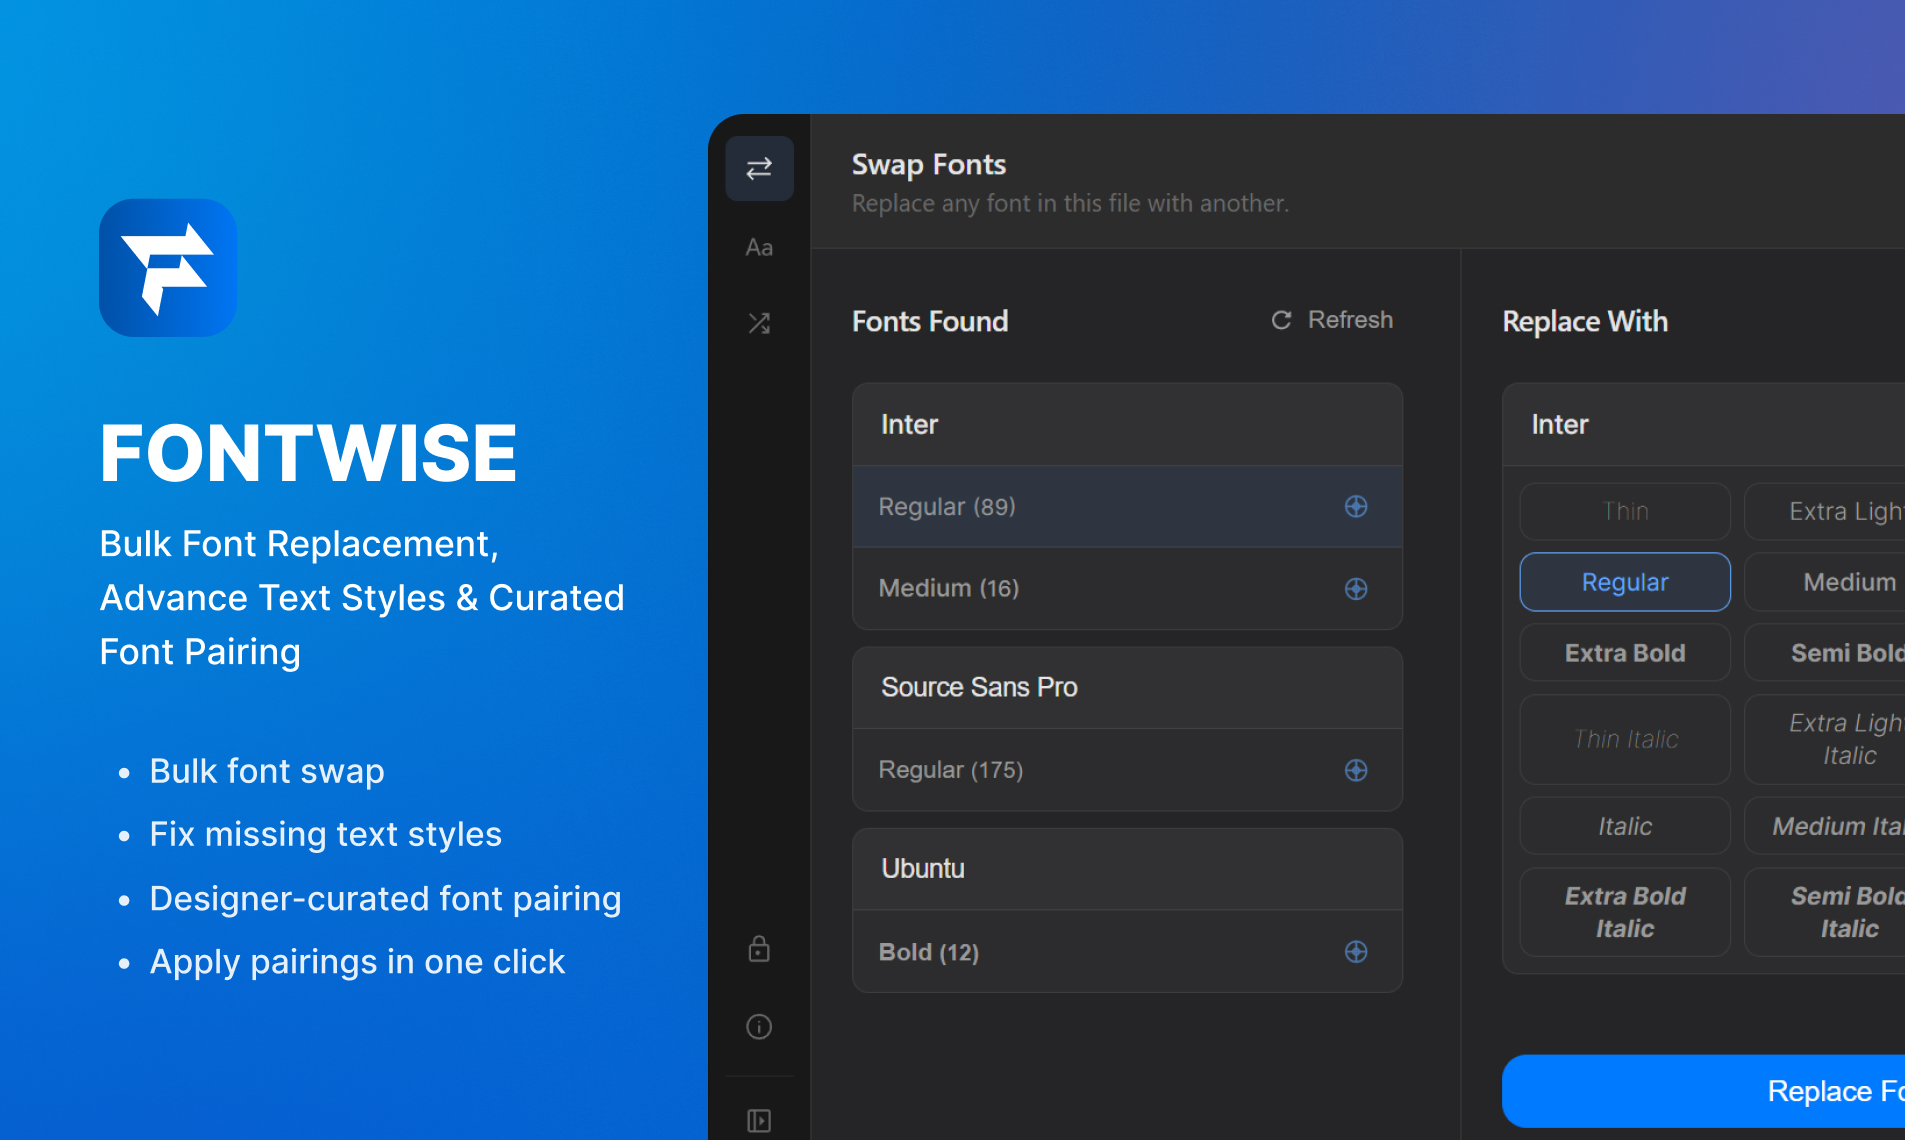This screenshot has height=1140, width=1905.
Task: Click 'Replace any font in this file' subtitle
Action: [x=1070, y=203]
